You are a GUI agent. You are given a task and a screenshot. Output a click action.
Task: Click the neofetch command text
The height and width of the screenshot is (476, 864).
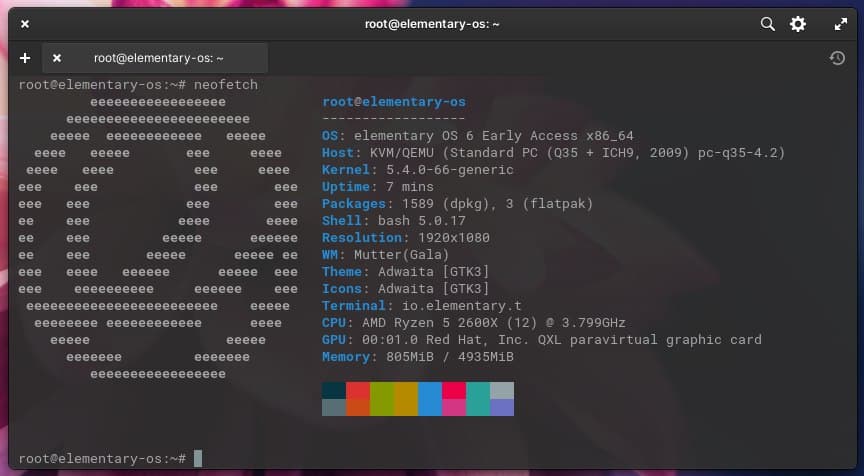click(226, 85)
